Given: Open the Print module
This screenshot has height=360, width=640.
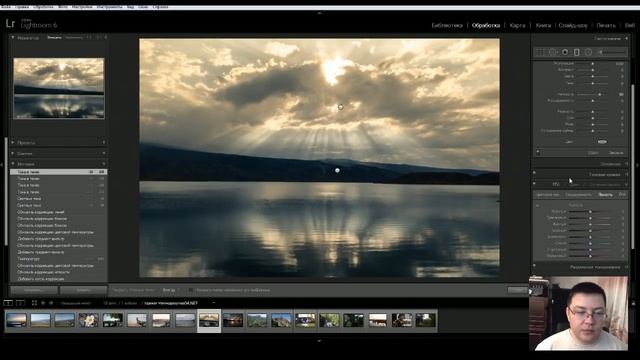Looking at the screenshot, I should (606, 25).
